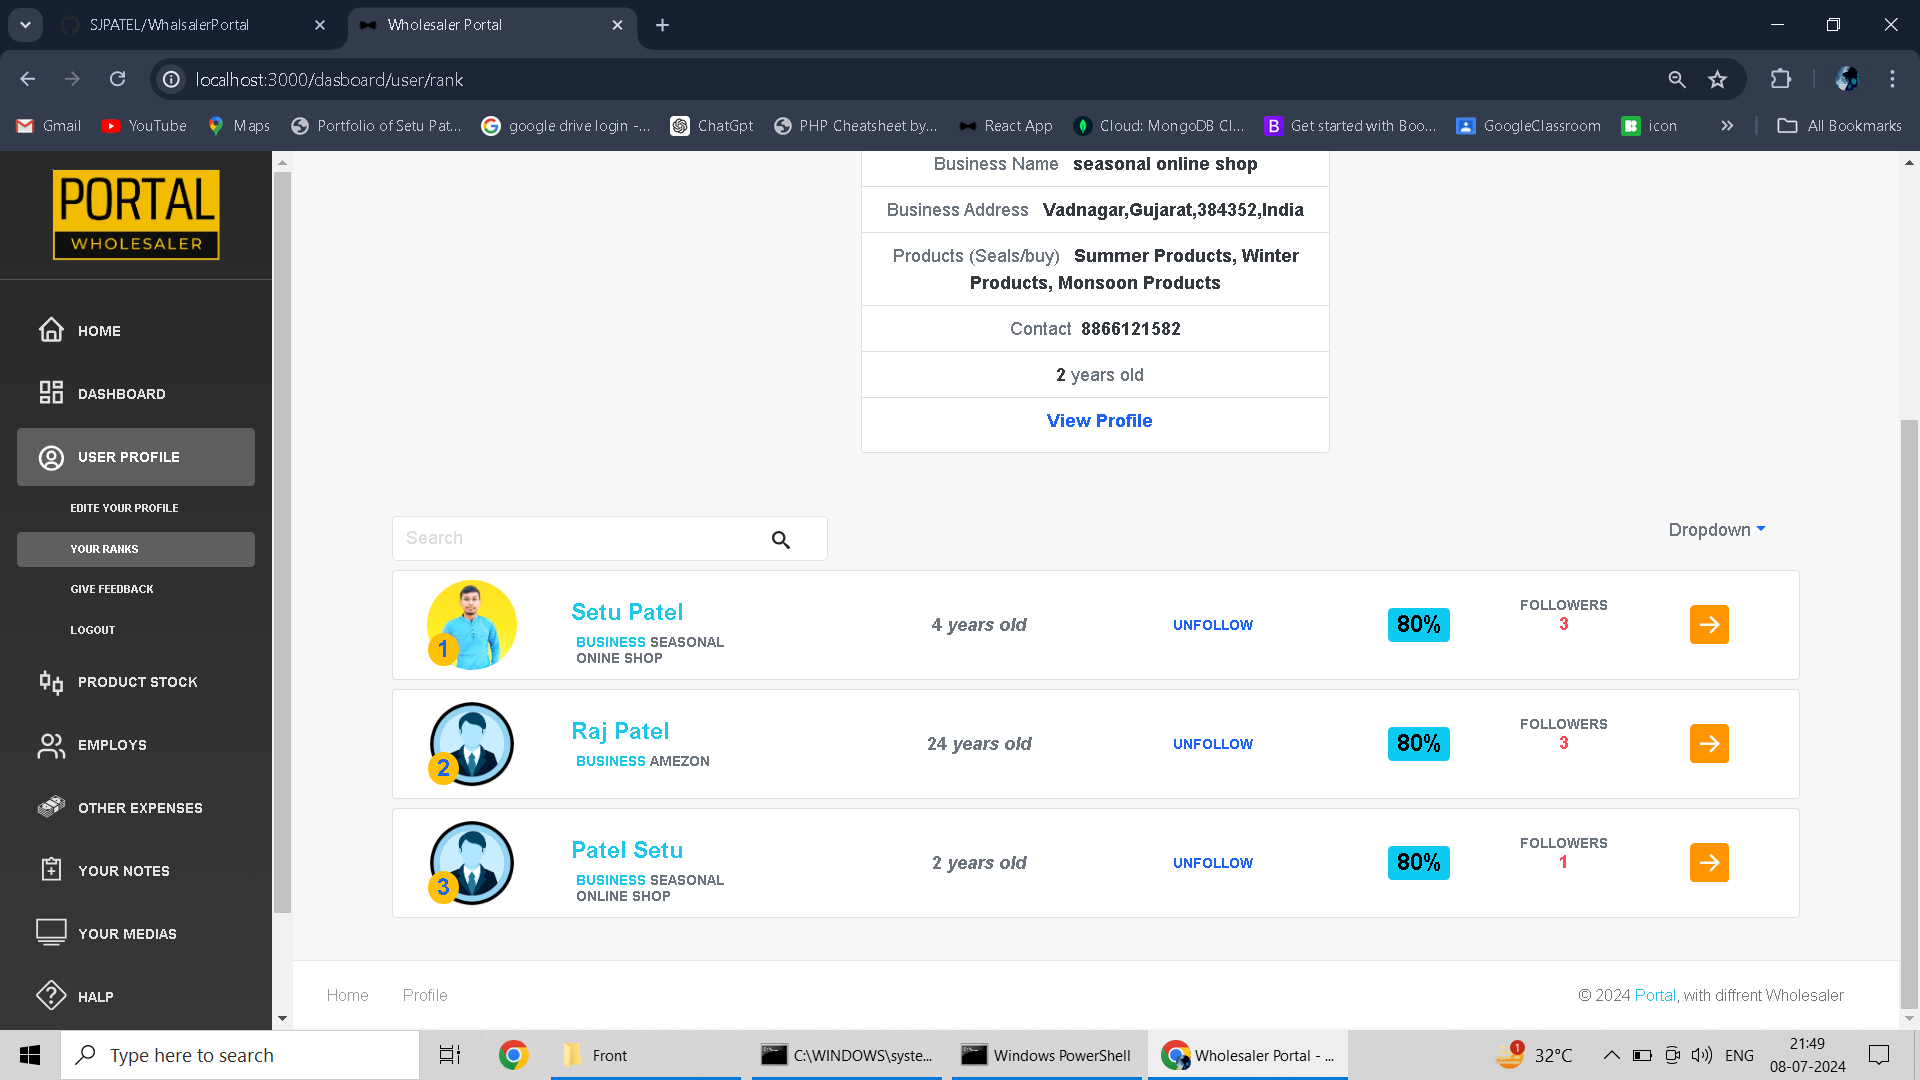Toggle Unfollow for Raj Patel
The height and width of the screenshot is (1080, 1920).
click(1212, 744)
